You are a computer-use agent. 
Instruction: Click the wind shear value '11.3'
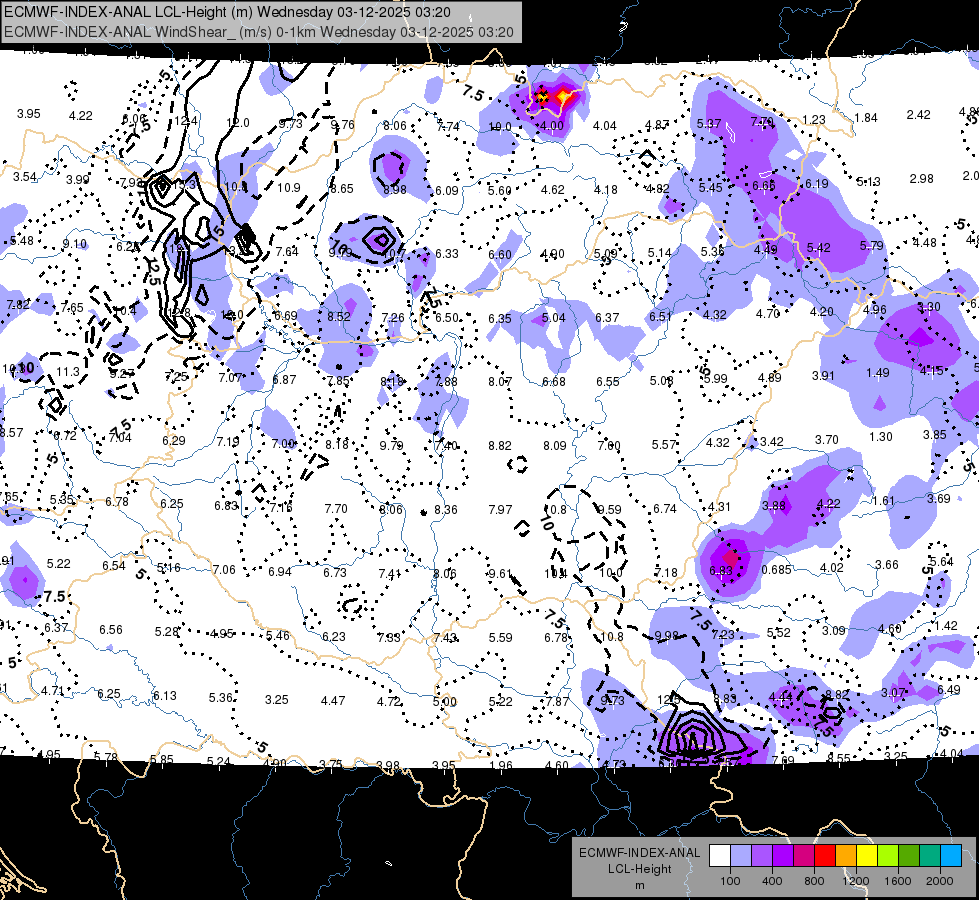67,372
